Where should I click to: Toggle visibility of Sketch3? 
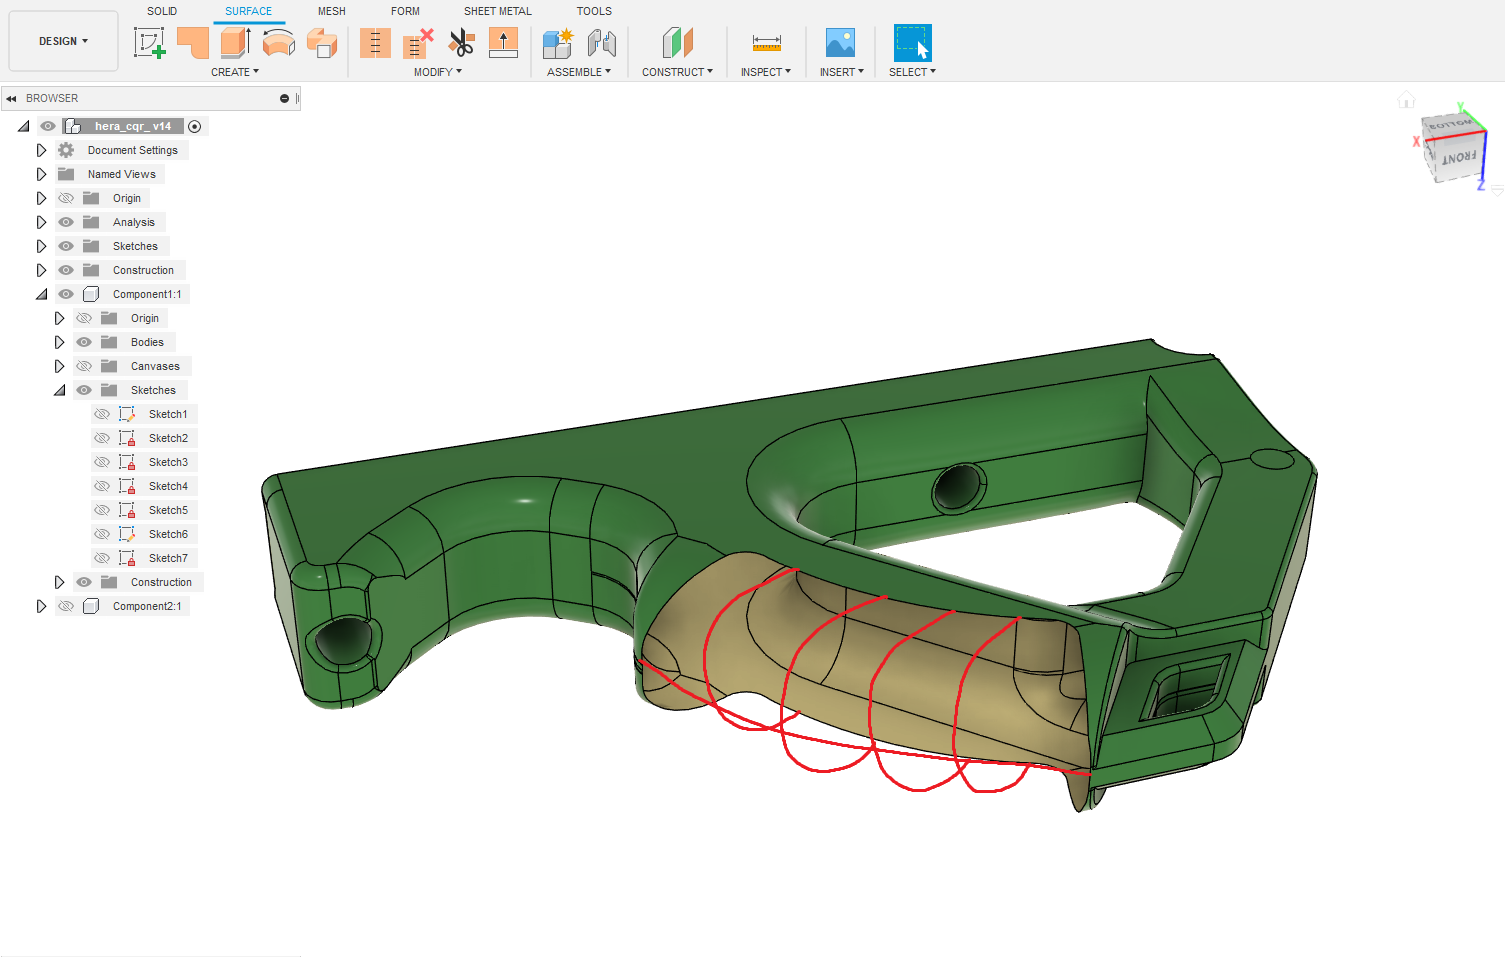[x=101, y=461]
